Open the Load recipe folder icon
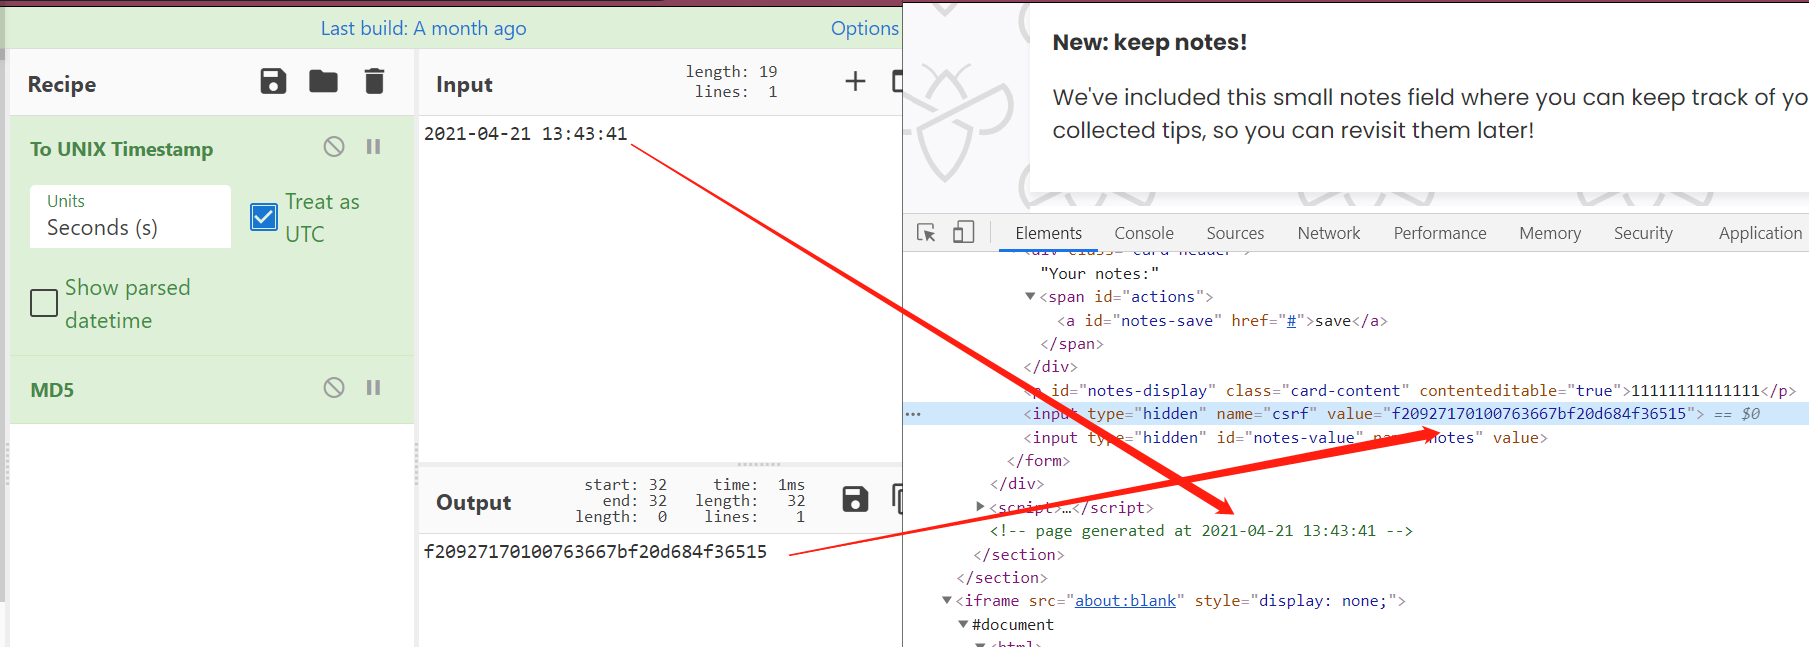 point(323,82)
